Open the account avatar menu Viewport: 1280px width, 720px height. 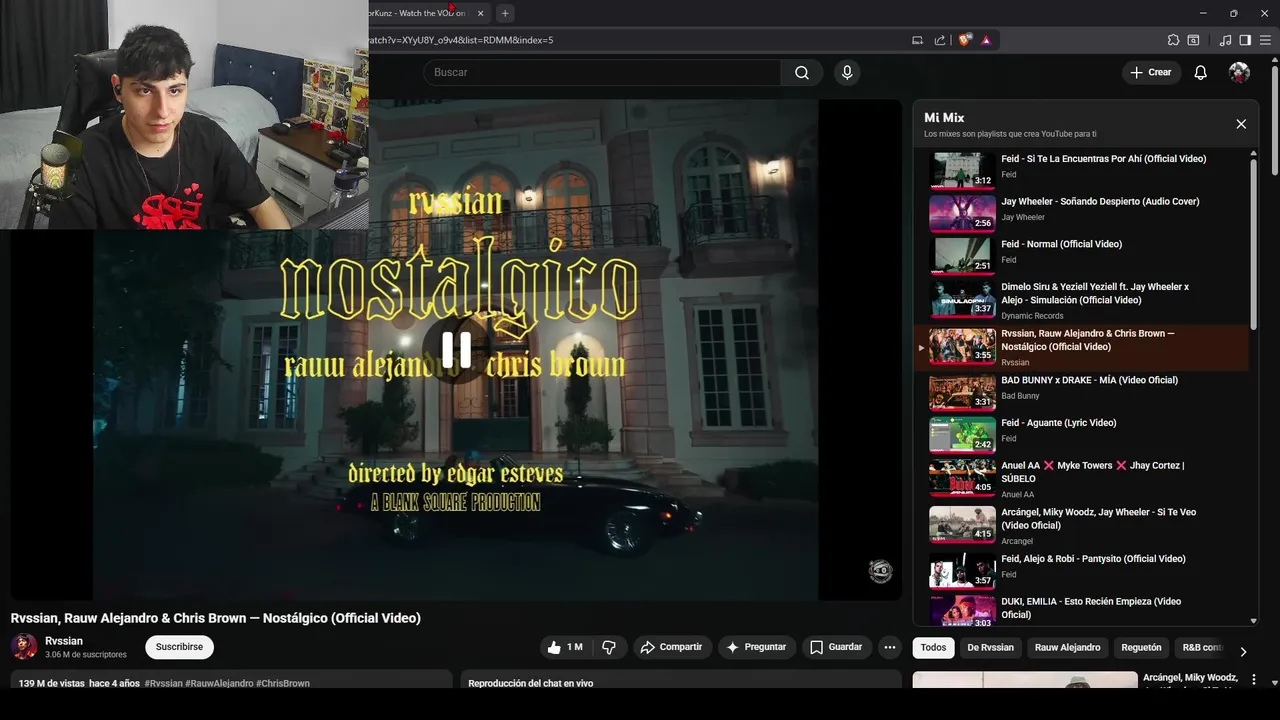(1239, 72)
